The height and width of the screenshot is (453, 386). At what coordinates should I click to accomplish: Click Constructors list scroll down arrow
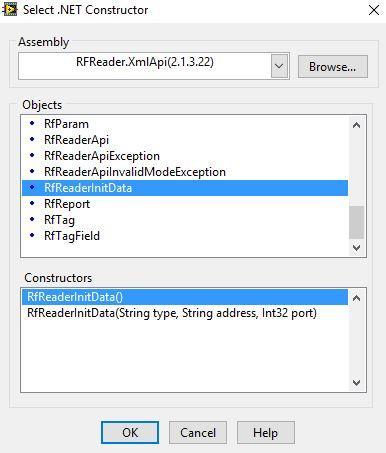point(356,383)
